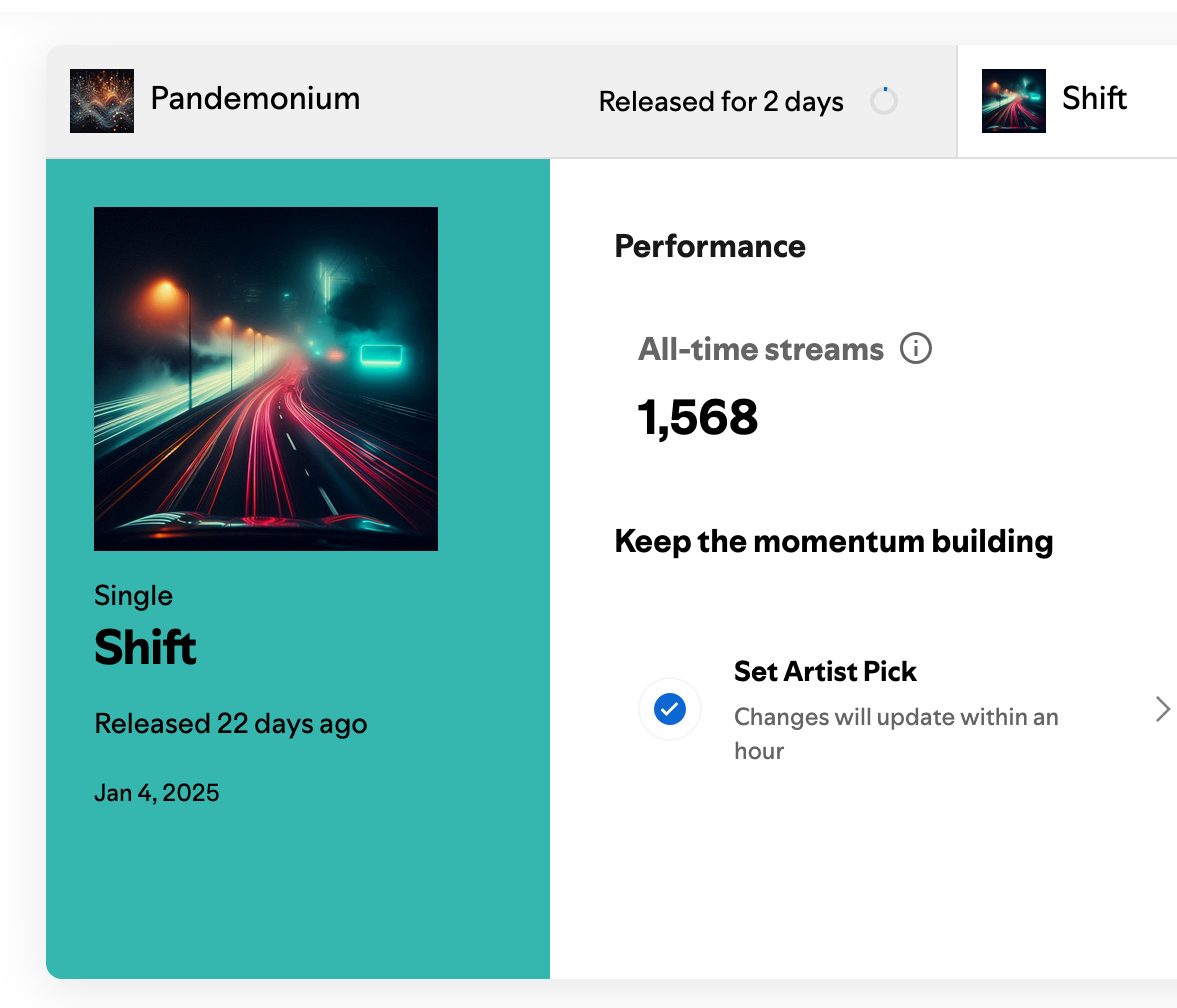The width and height of the screenshot is (1177, 1008).
Task: Click the small Shift cover in tab bar
Action: point(1014,101)
